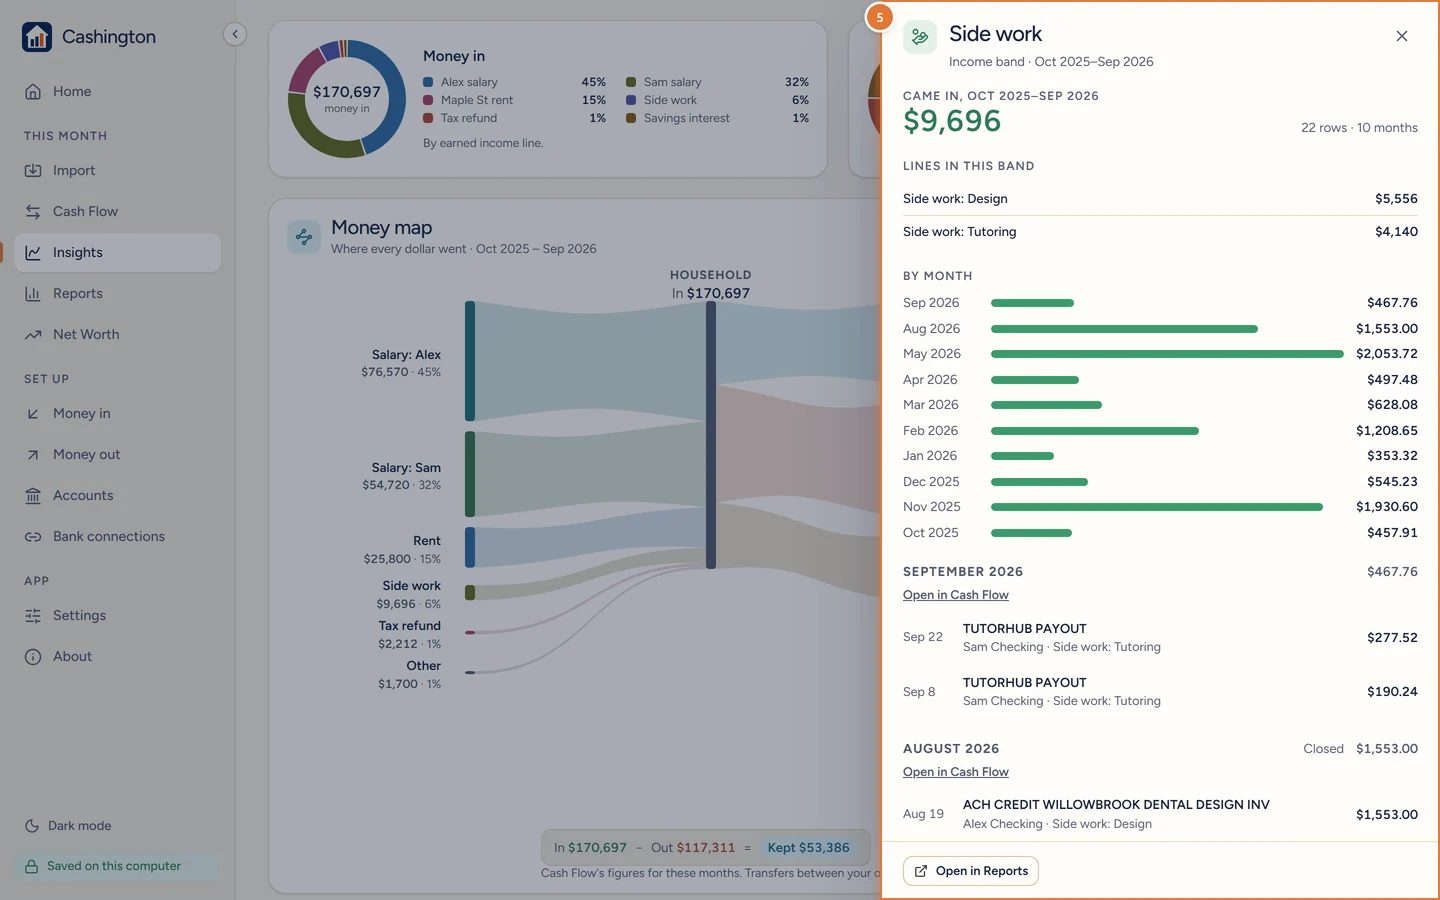This screenshot has width=1440, height=900.
Task: Click the Cashington logo icon
Action: (x=37, y=37)
